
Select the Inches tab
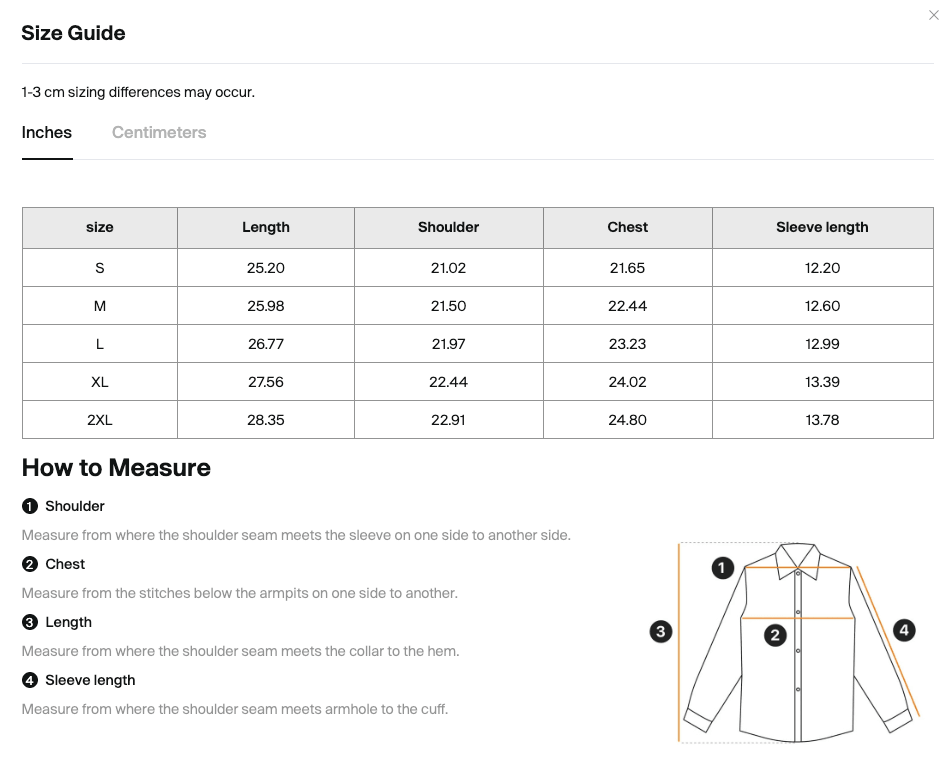click(x=47, y=132)
